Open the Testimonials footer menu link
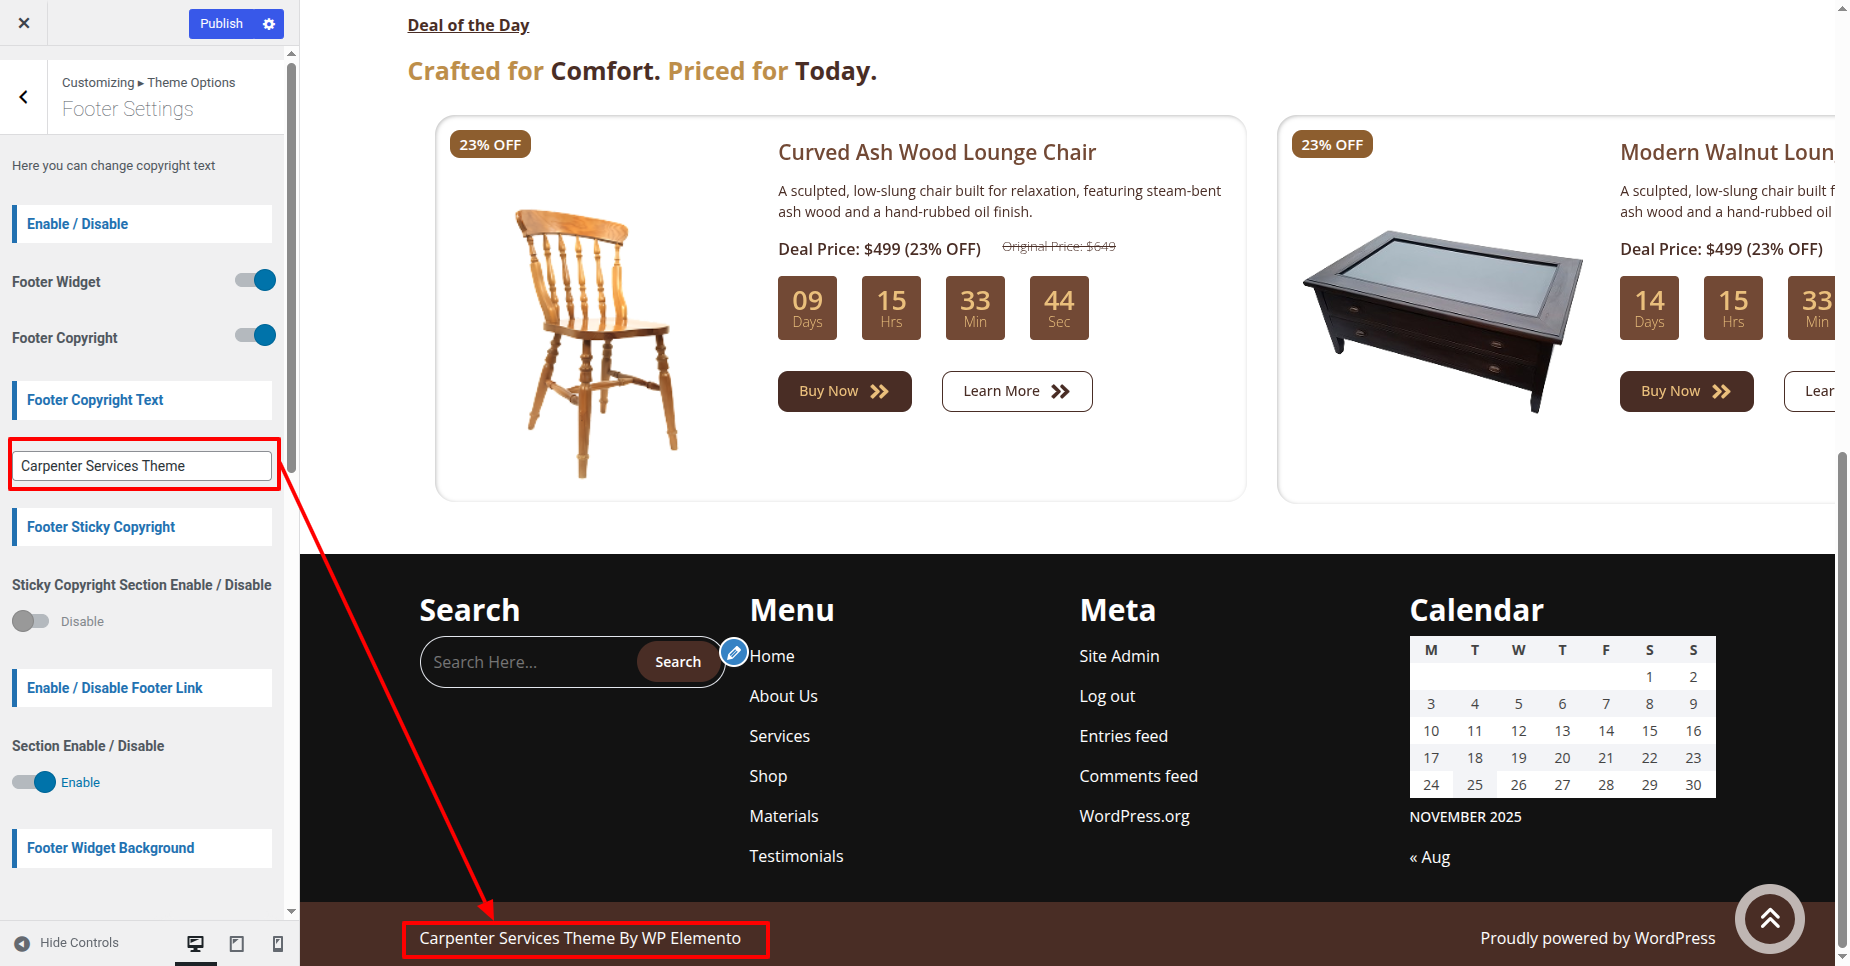Image resolution: width=1850 pixels, height=966 pixels. (796, 856)
